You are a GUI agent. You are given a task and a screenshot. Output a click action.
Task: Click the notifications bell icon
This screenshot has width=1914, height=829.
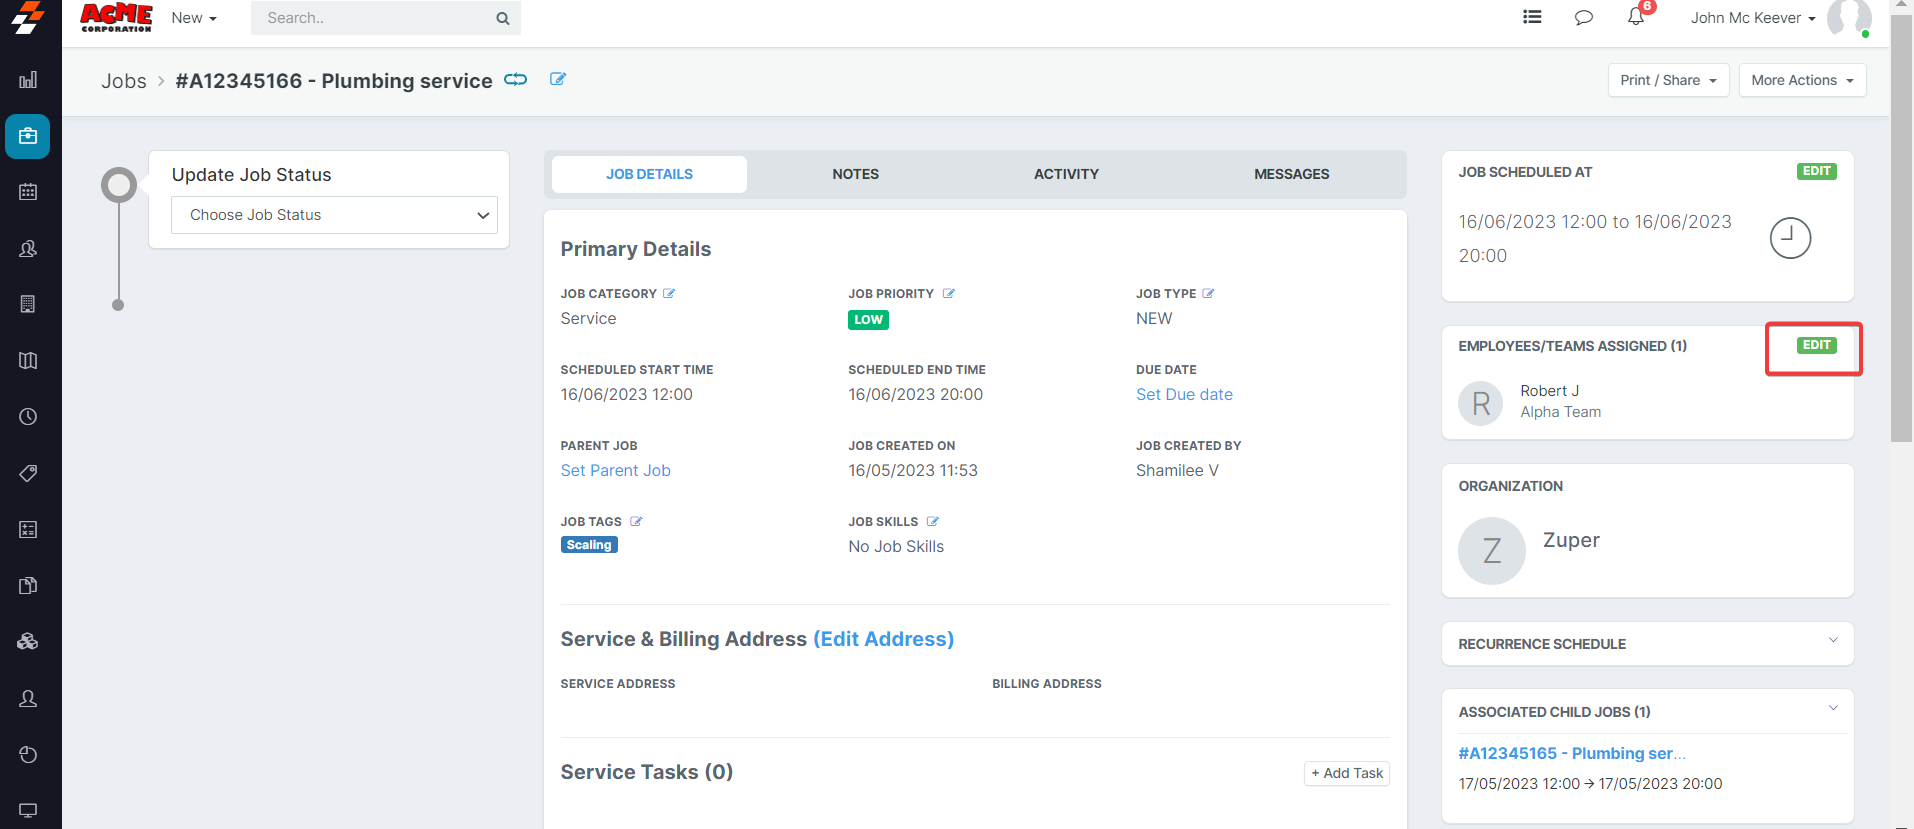[x=1636, y=18]
